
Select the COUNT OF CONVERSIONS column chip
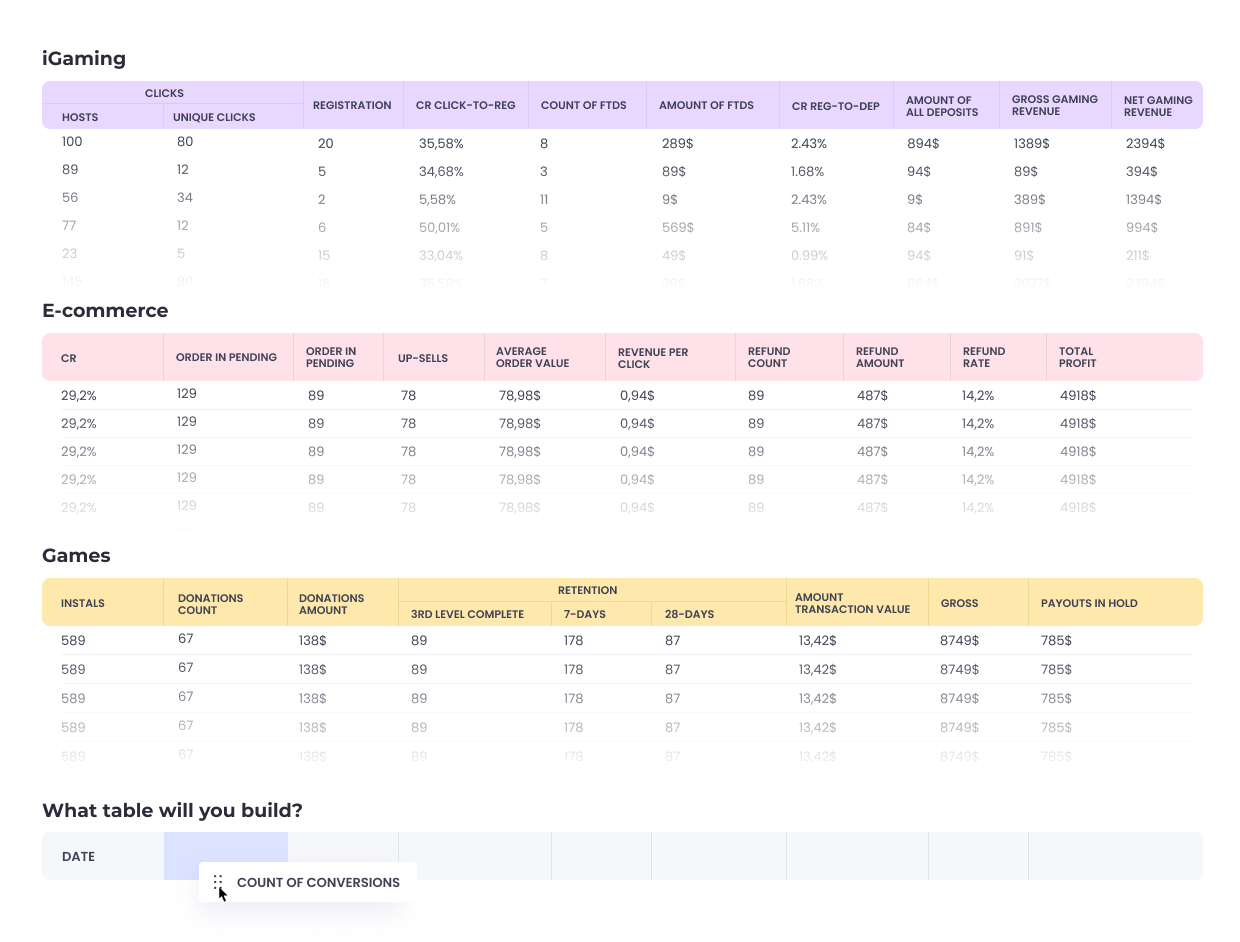[x=317, y=883]
